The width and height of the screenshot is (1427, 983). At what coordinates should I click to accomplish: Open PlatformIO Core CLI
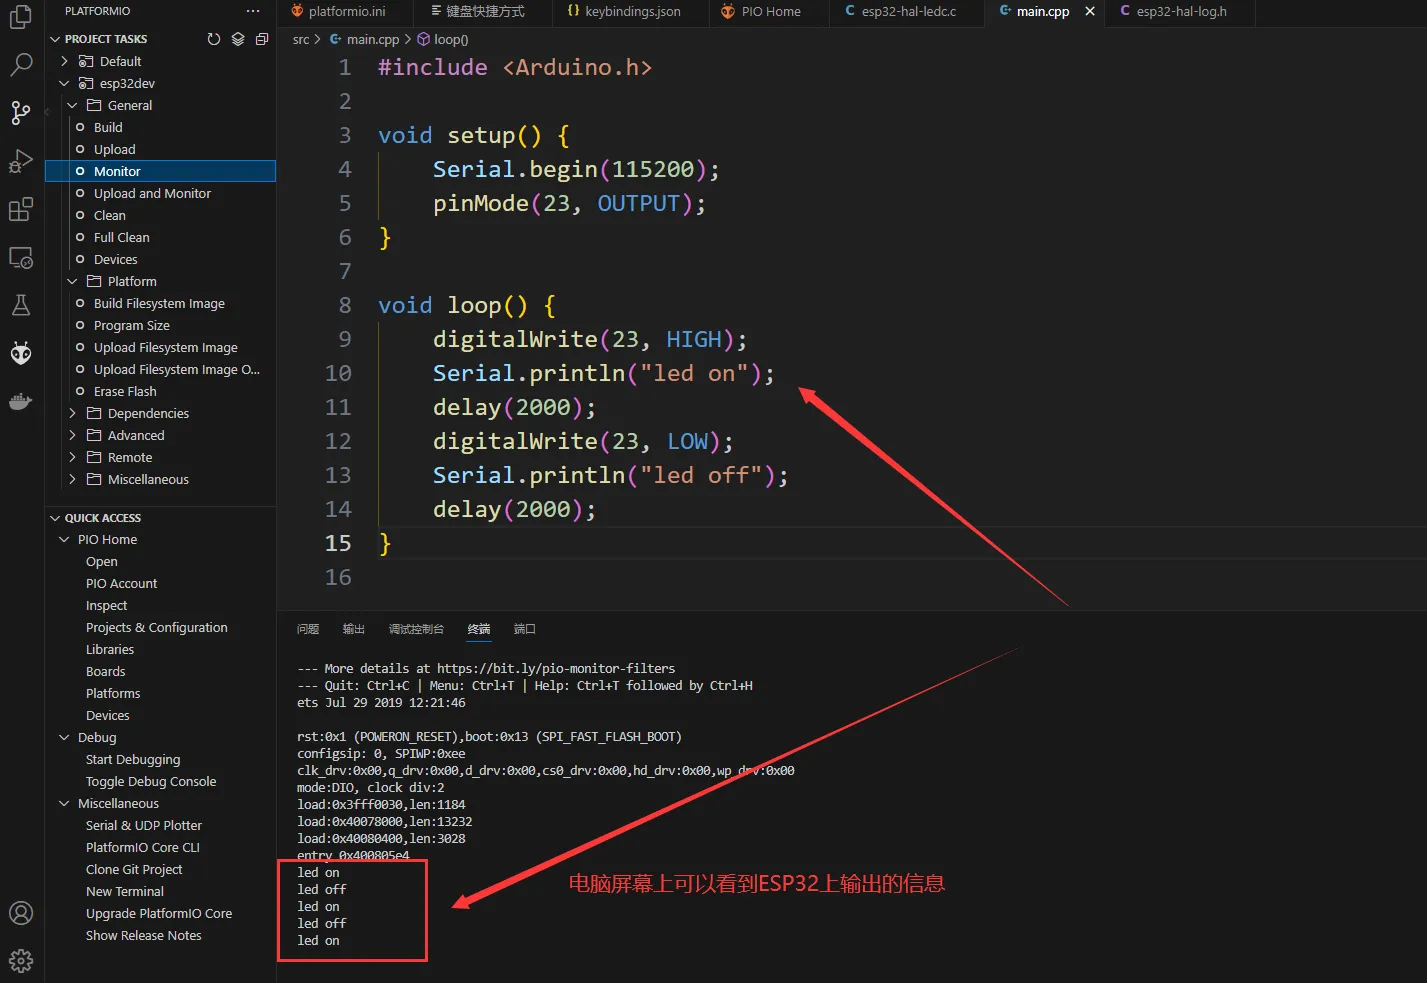pos(142,847)
